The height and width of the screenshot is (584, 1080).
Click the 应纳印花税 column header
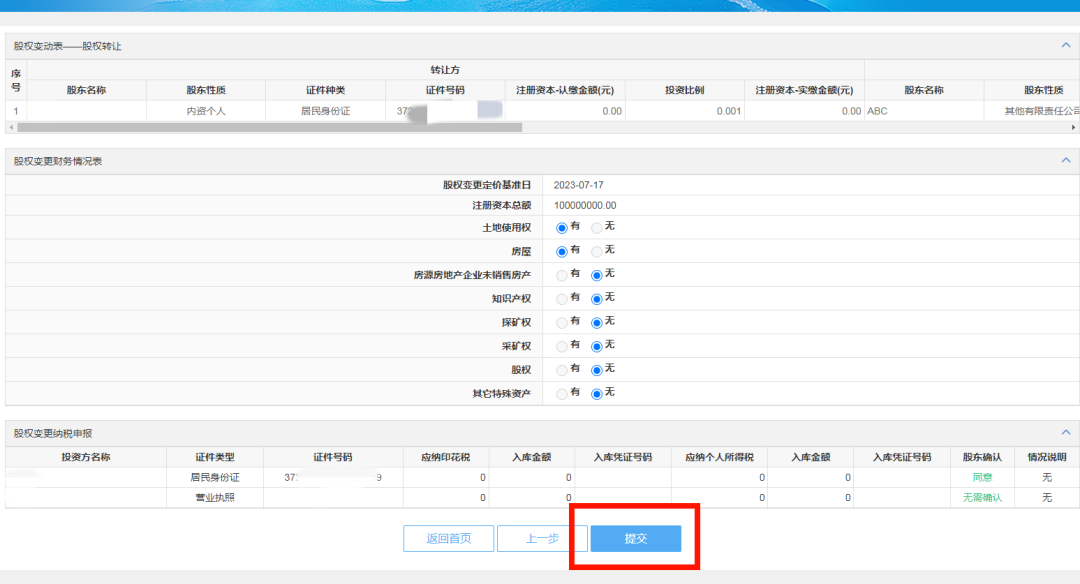(x=446, y=457)
